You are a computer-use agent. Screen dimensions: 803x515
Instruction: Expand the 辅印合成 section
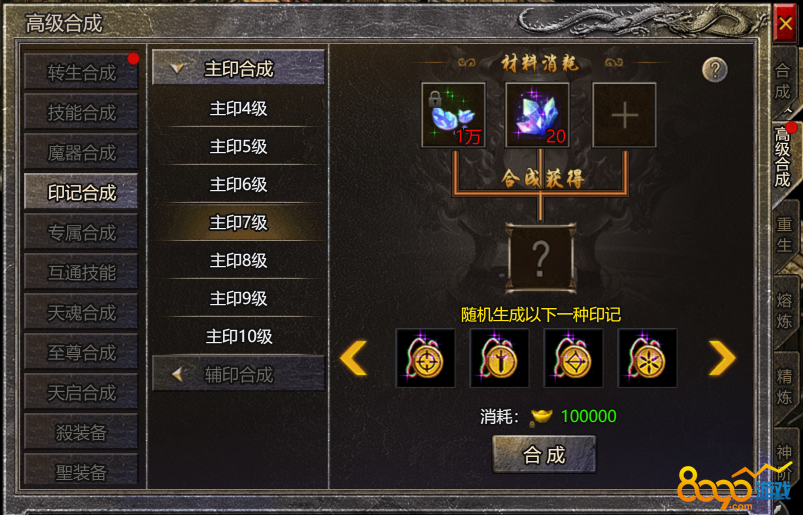pyautogui.click(x=239, y=374)
